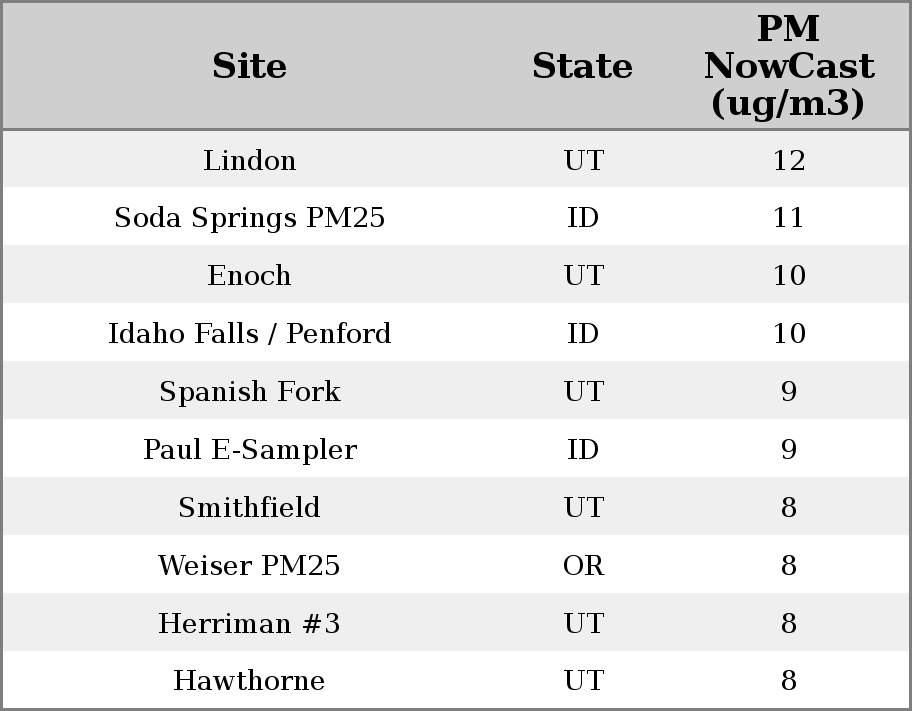Select the ID state cell for Soda Springs
The width and height of the screenshot is (912, 711).
tap(583, 218)
